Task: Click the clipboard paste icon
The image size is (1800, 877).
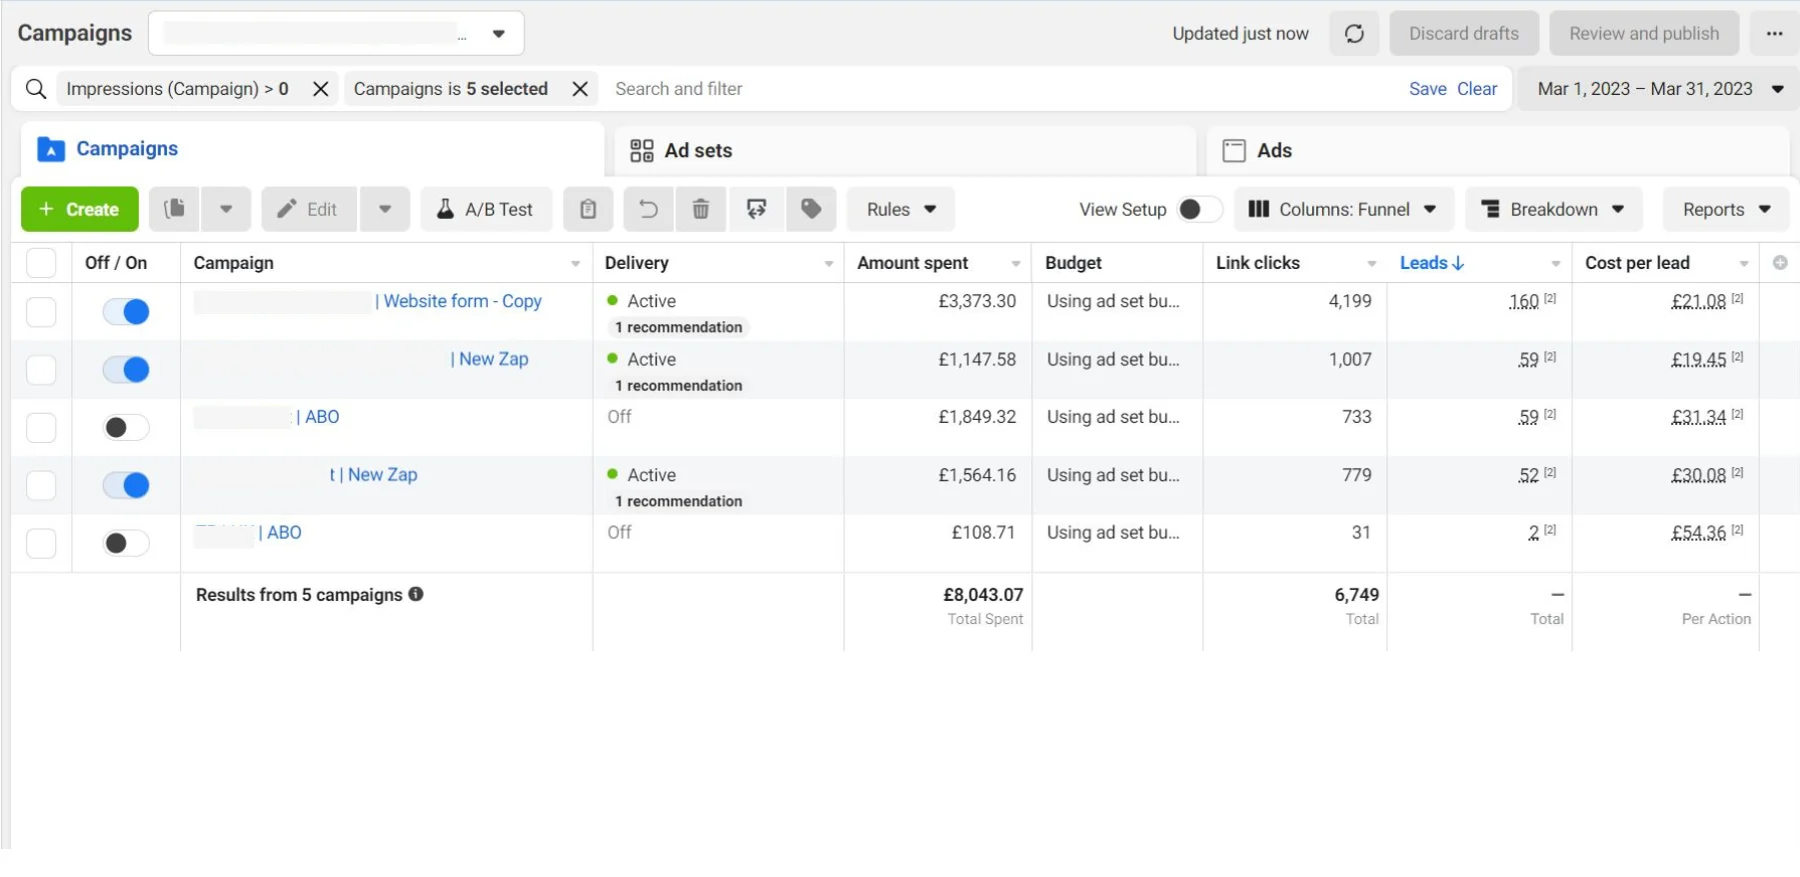Action: (588, 209)
